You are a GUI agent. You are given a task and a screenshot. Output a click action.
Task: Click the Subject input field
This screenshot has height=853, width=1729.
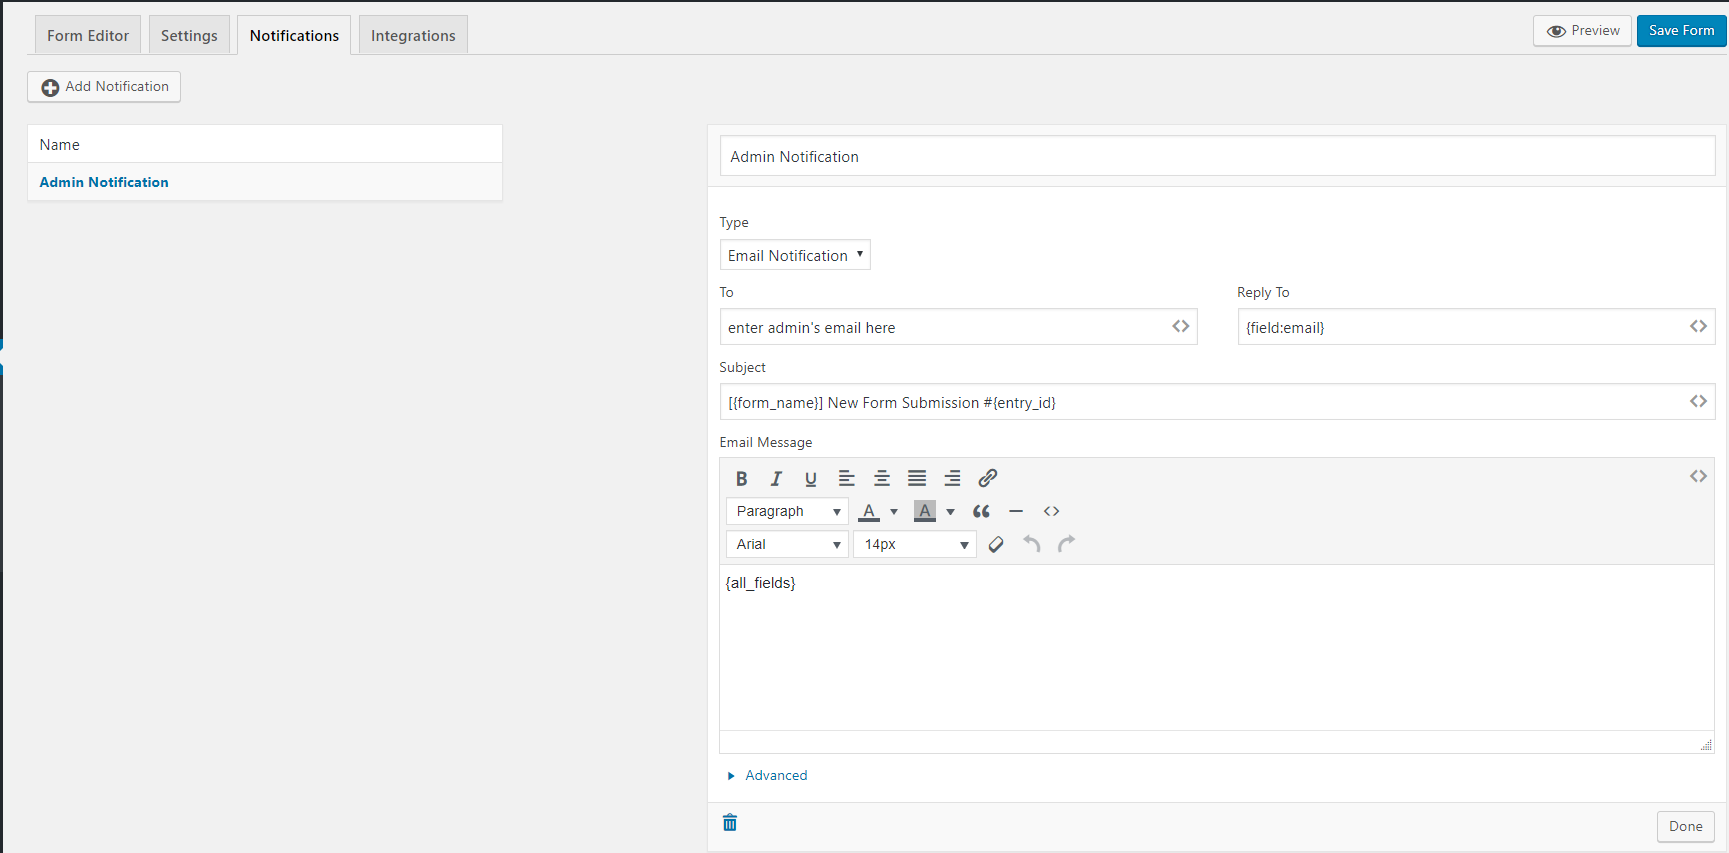coord(1217,402)
